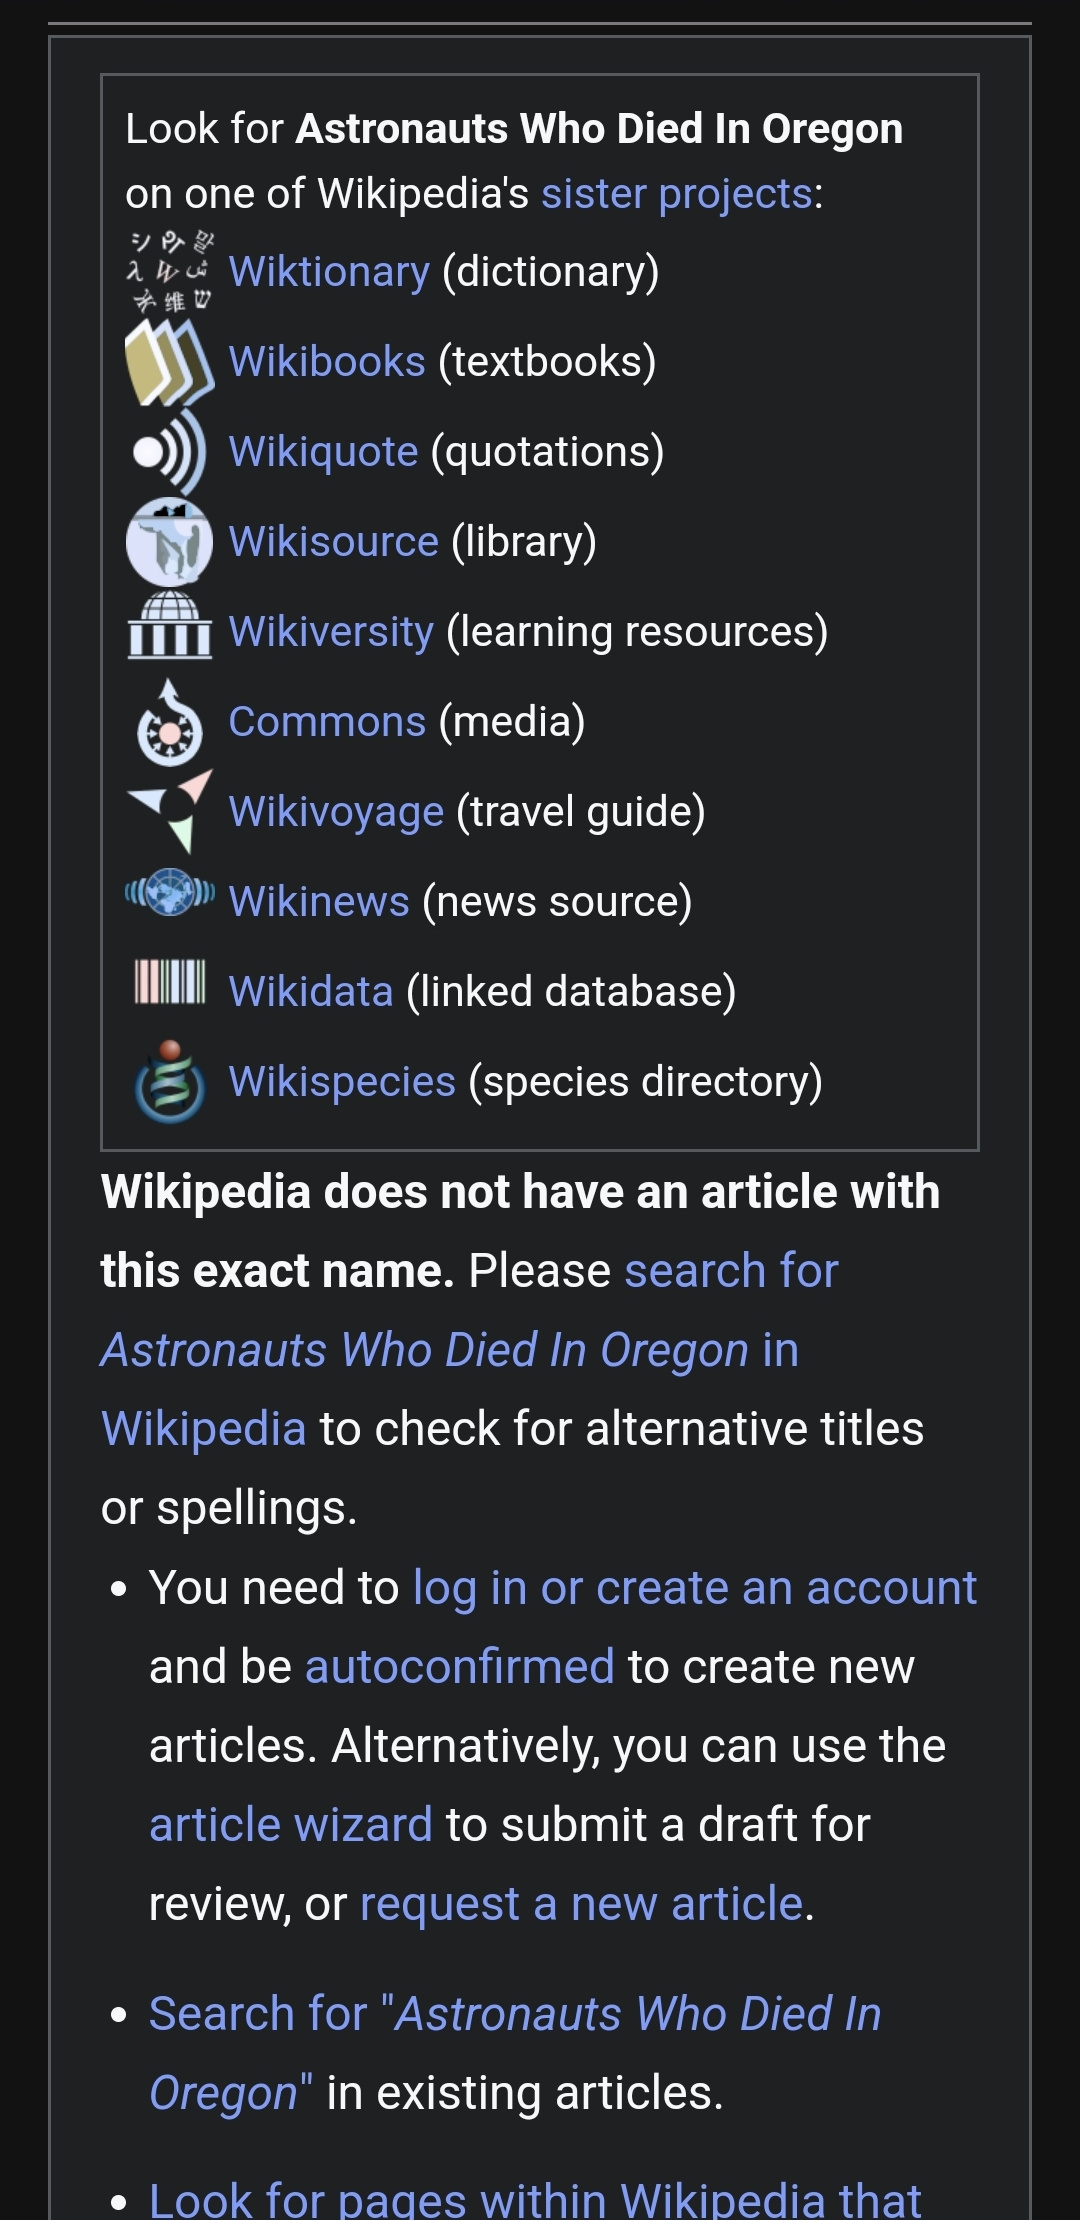
Task: Click the Wikibooks textbooks icon
Action: tap(168, 360)
